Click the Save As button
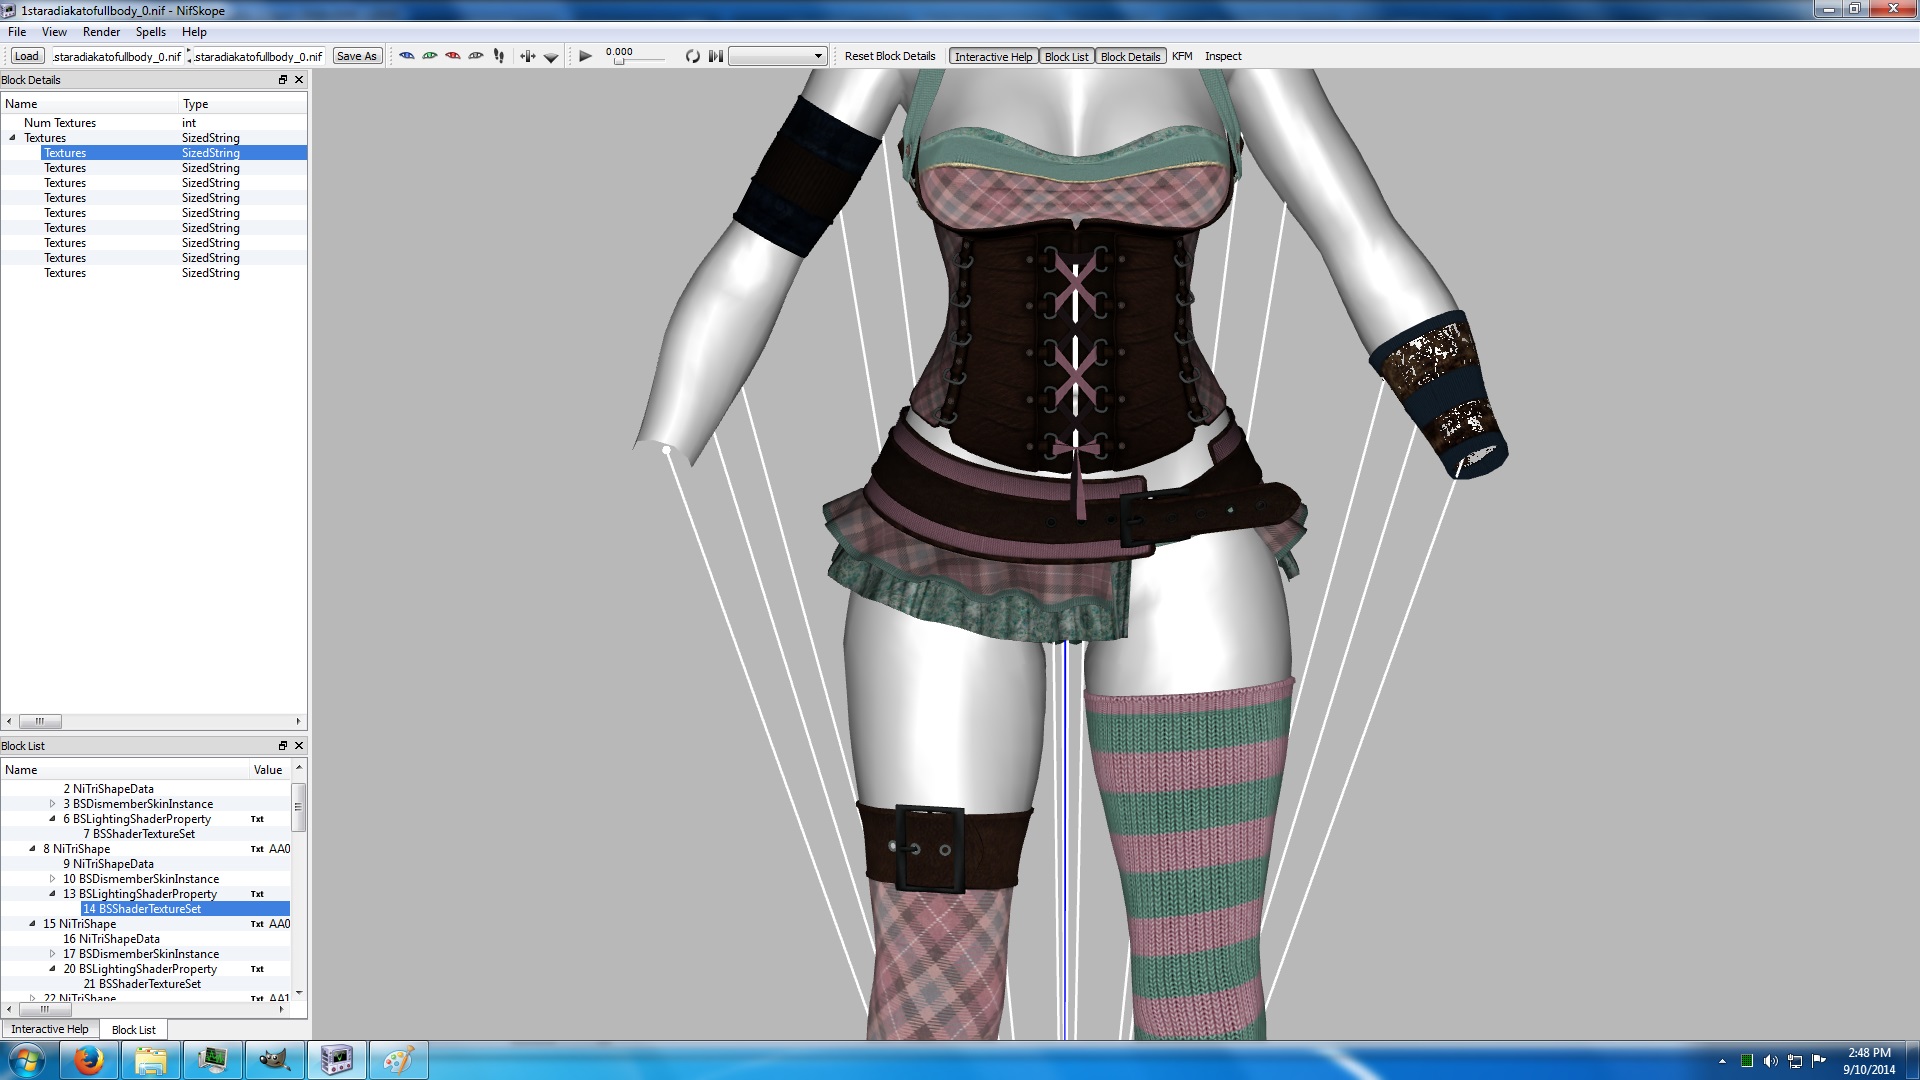The width and height of the screenshot is (1920, 1080). pos(357,56)
